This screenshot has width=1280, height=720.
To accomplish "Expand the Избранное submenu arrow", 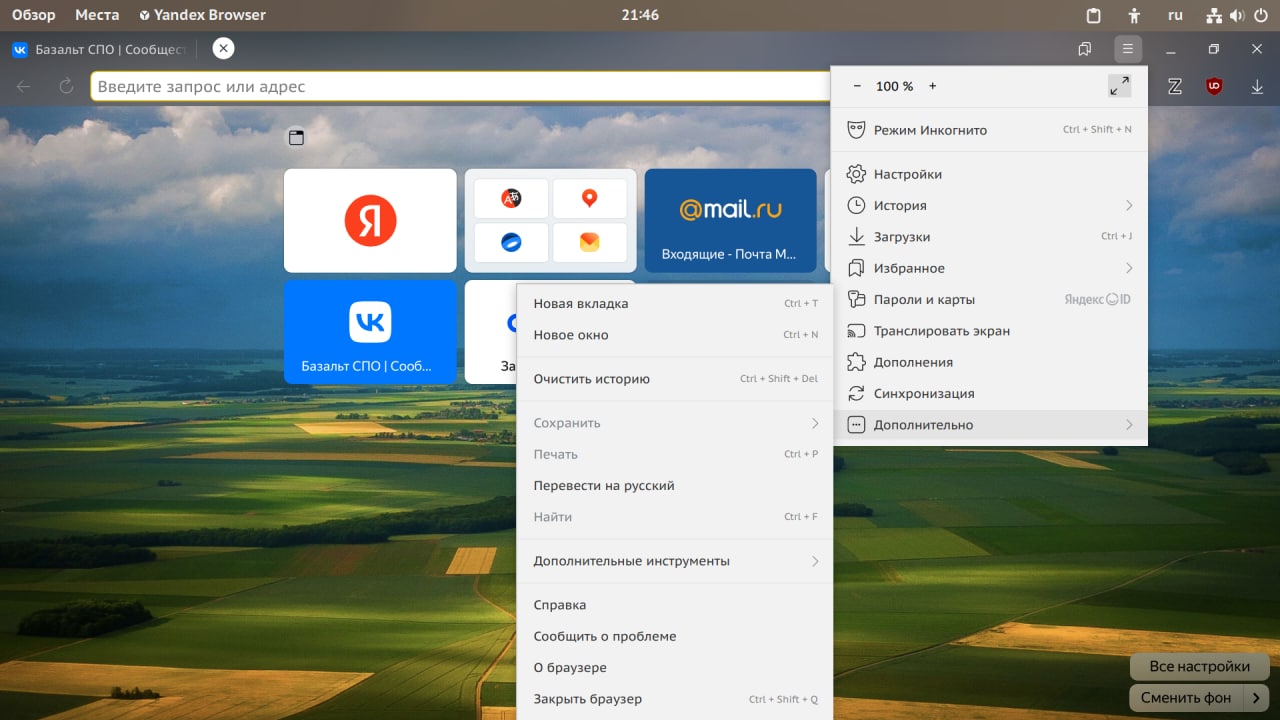I will coord(1129,268).
